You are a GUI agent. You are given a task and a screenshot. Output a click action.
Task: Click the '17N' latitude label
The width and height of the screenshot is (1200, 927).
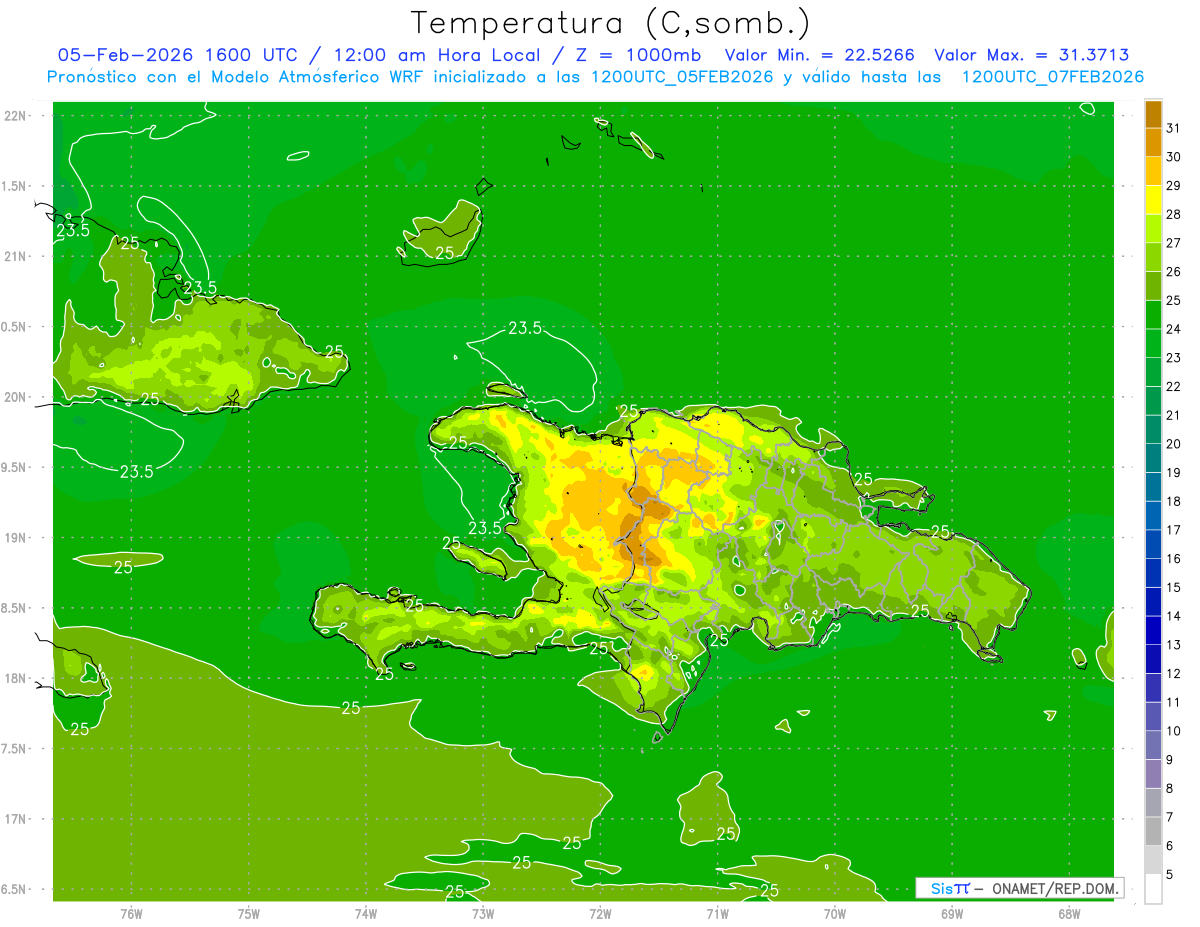(15, 819)
